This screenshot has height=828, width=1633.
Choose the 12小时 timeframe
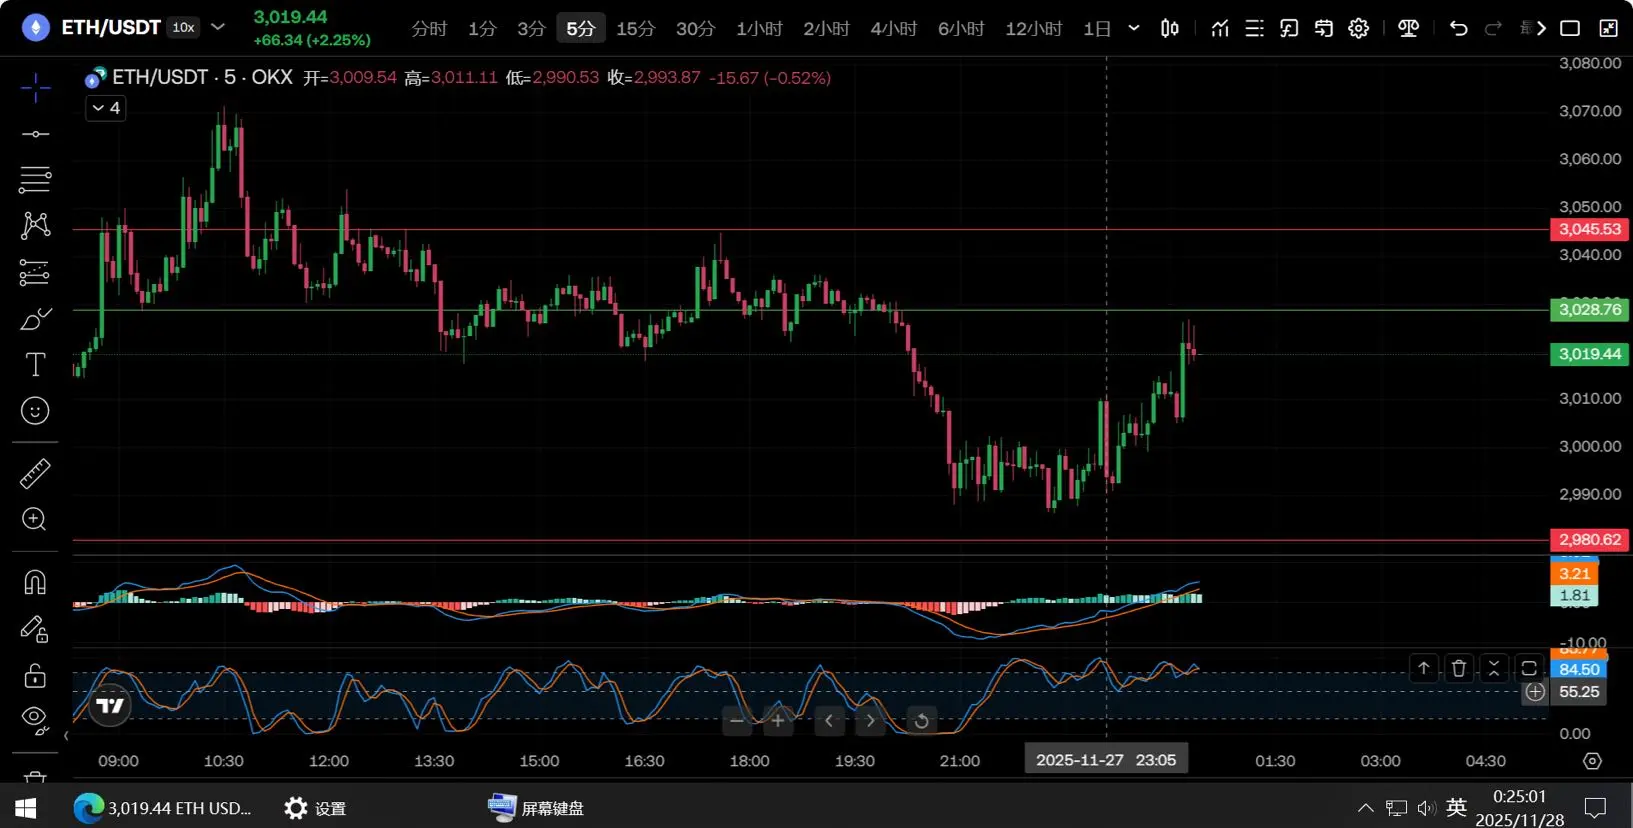pos(1033,28)
